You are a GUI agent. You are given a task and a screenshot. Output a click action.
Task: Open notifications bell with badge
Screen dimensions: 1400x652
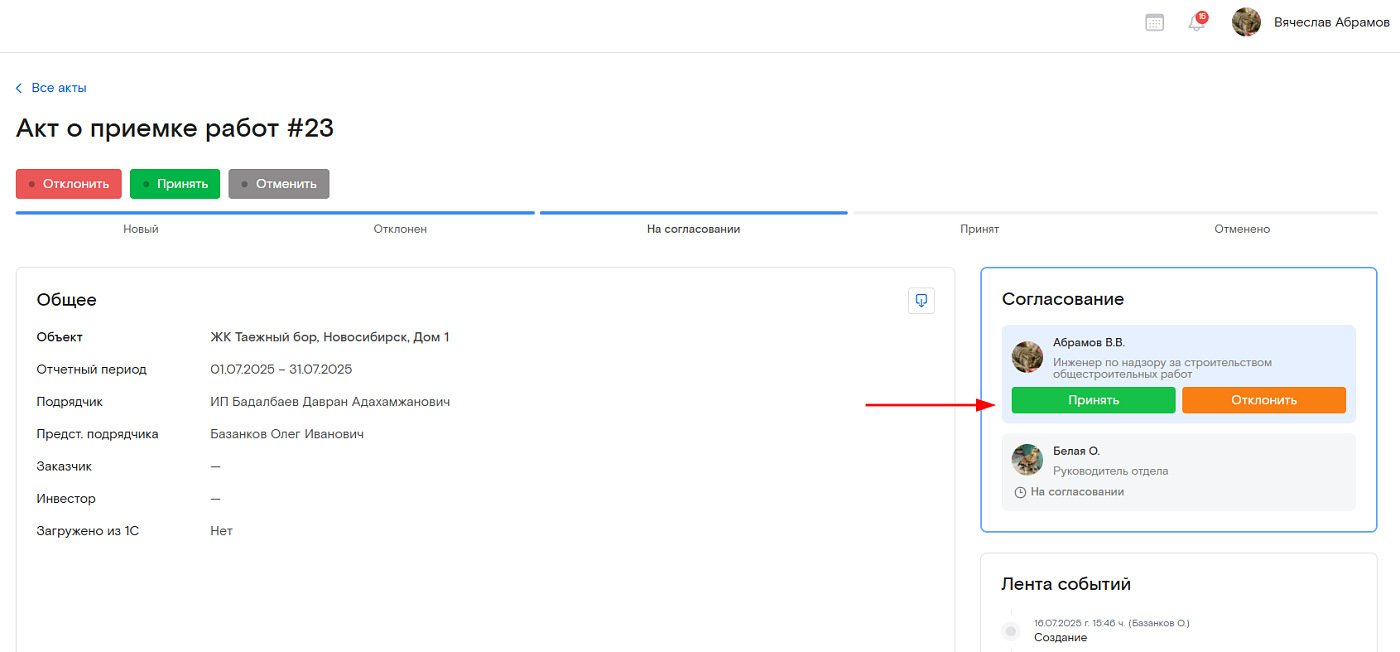pyautogui.click(x=1196, y=22)
